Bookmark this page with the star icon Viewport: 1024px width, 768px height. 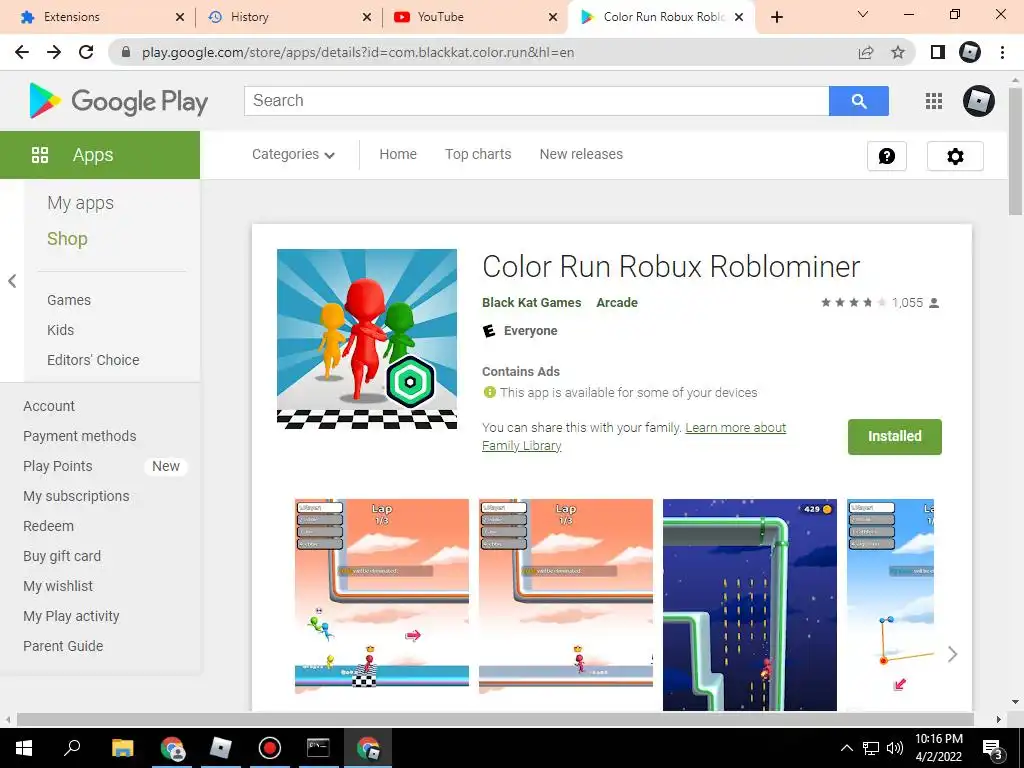click(x=898, y=52)
